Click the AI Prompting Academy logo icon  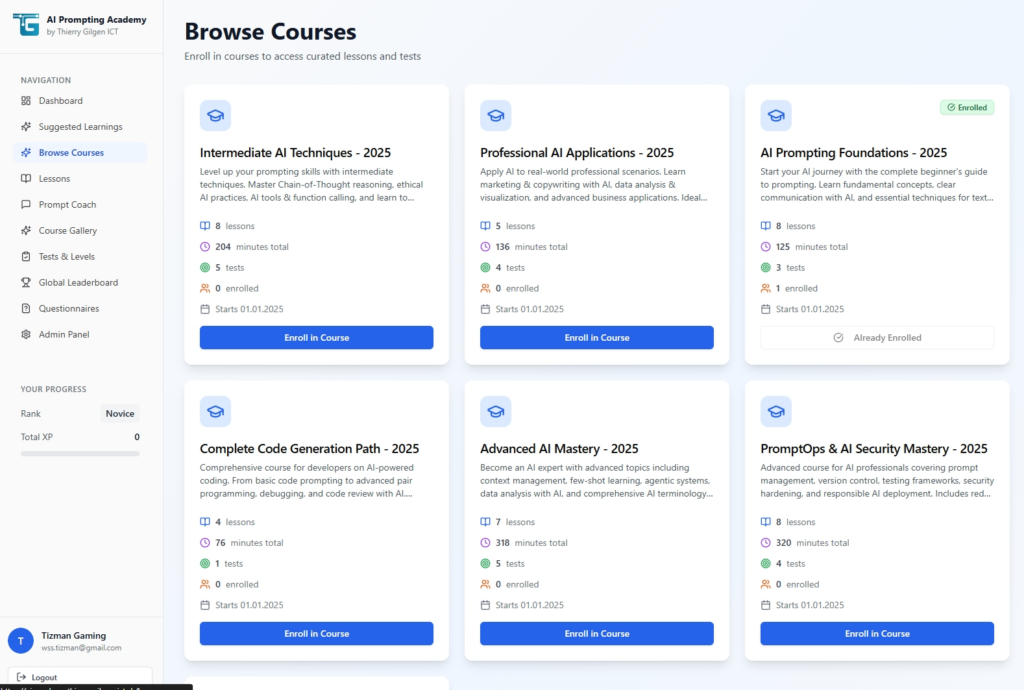click(x=26, y=24)
